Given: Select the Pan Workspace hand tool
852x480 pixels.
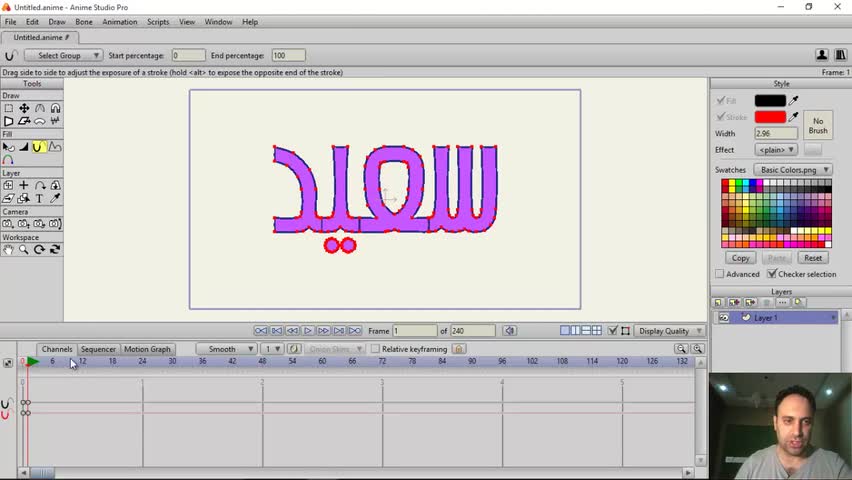Looking at the screenshot, I should tap(8, 250).
